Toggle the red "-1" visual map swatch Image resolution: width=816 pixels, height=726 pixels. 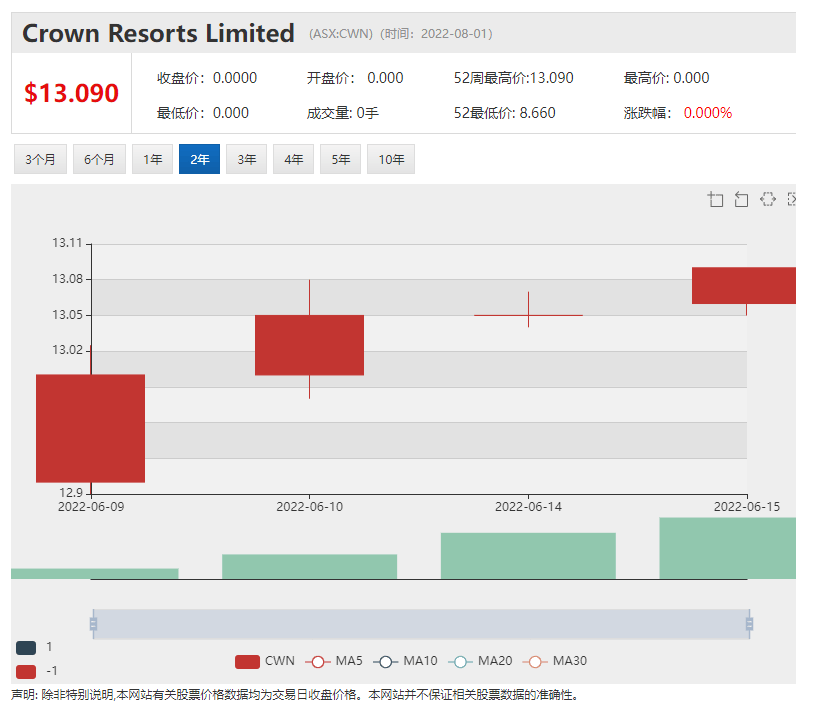(x=26, y=672)
